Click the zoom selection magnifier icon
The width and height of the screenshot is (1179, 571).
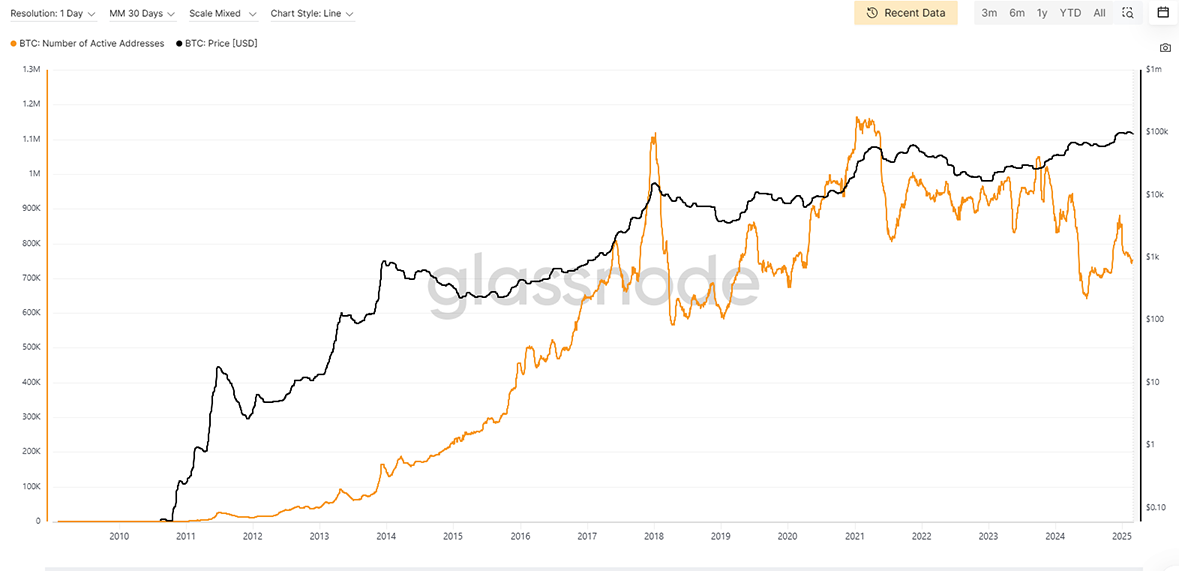point(1127,13)
